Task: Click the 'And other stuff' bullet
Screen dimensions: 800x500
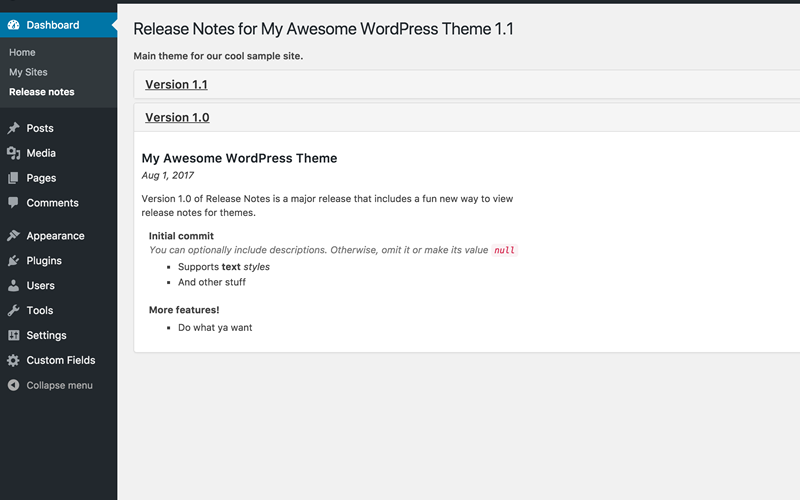Action: coord(212,282)
